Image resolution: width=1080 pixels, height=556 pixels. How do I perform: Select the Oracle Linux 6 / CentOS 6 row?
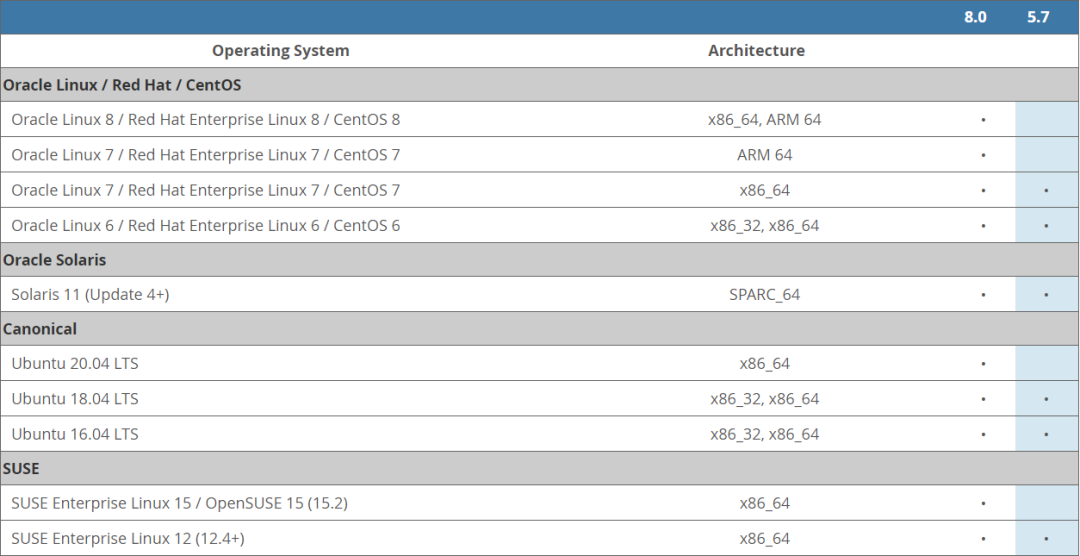pos(205,226)
